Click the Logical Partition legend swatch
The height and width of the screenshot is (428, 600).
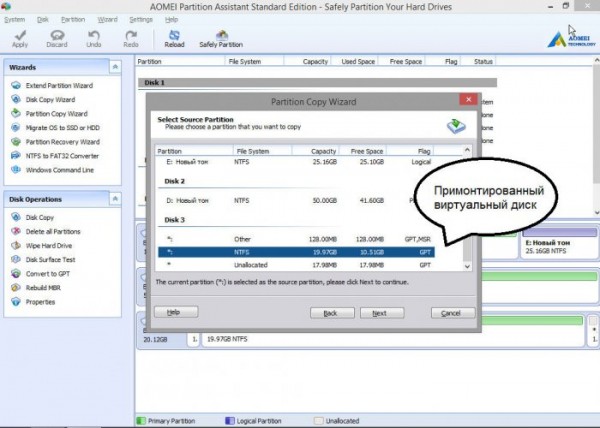click(230, 421)
